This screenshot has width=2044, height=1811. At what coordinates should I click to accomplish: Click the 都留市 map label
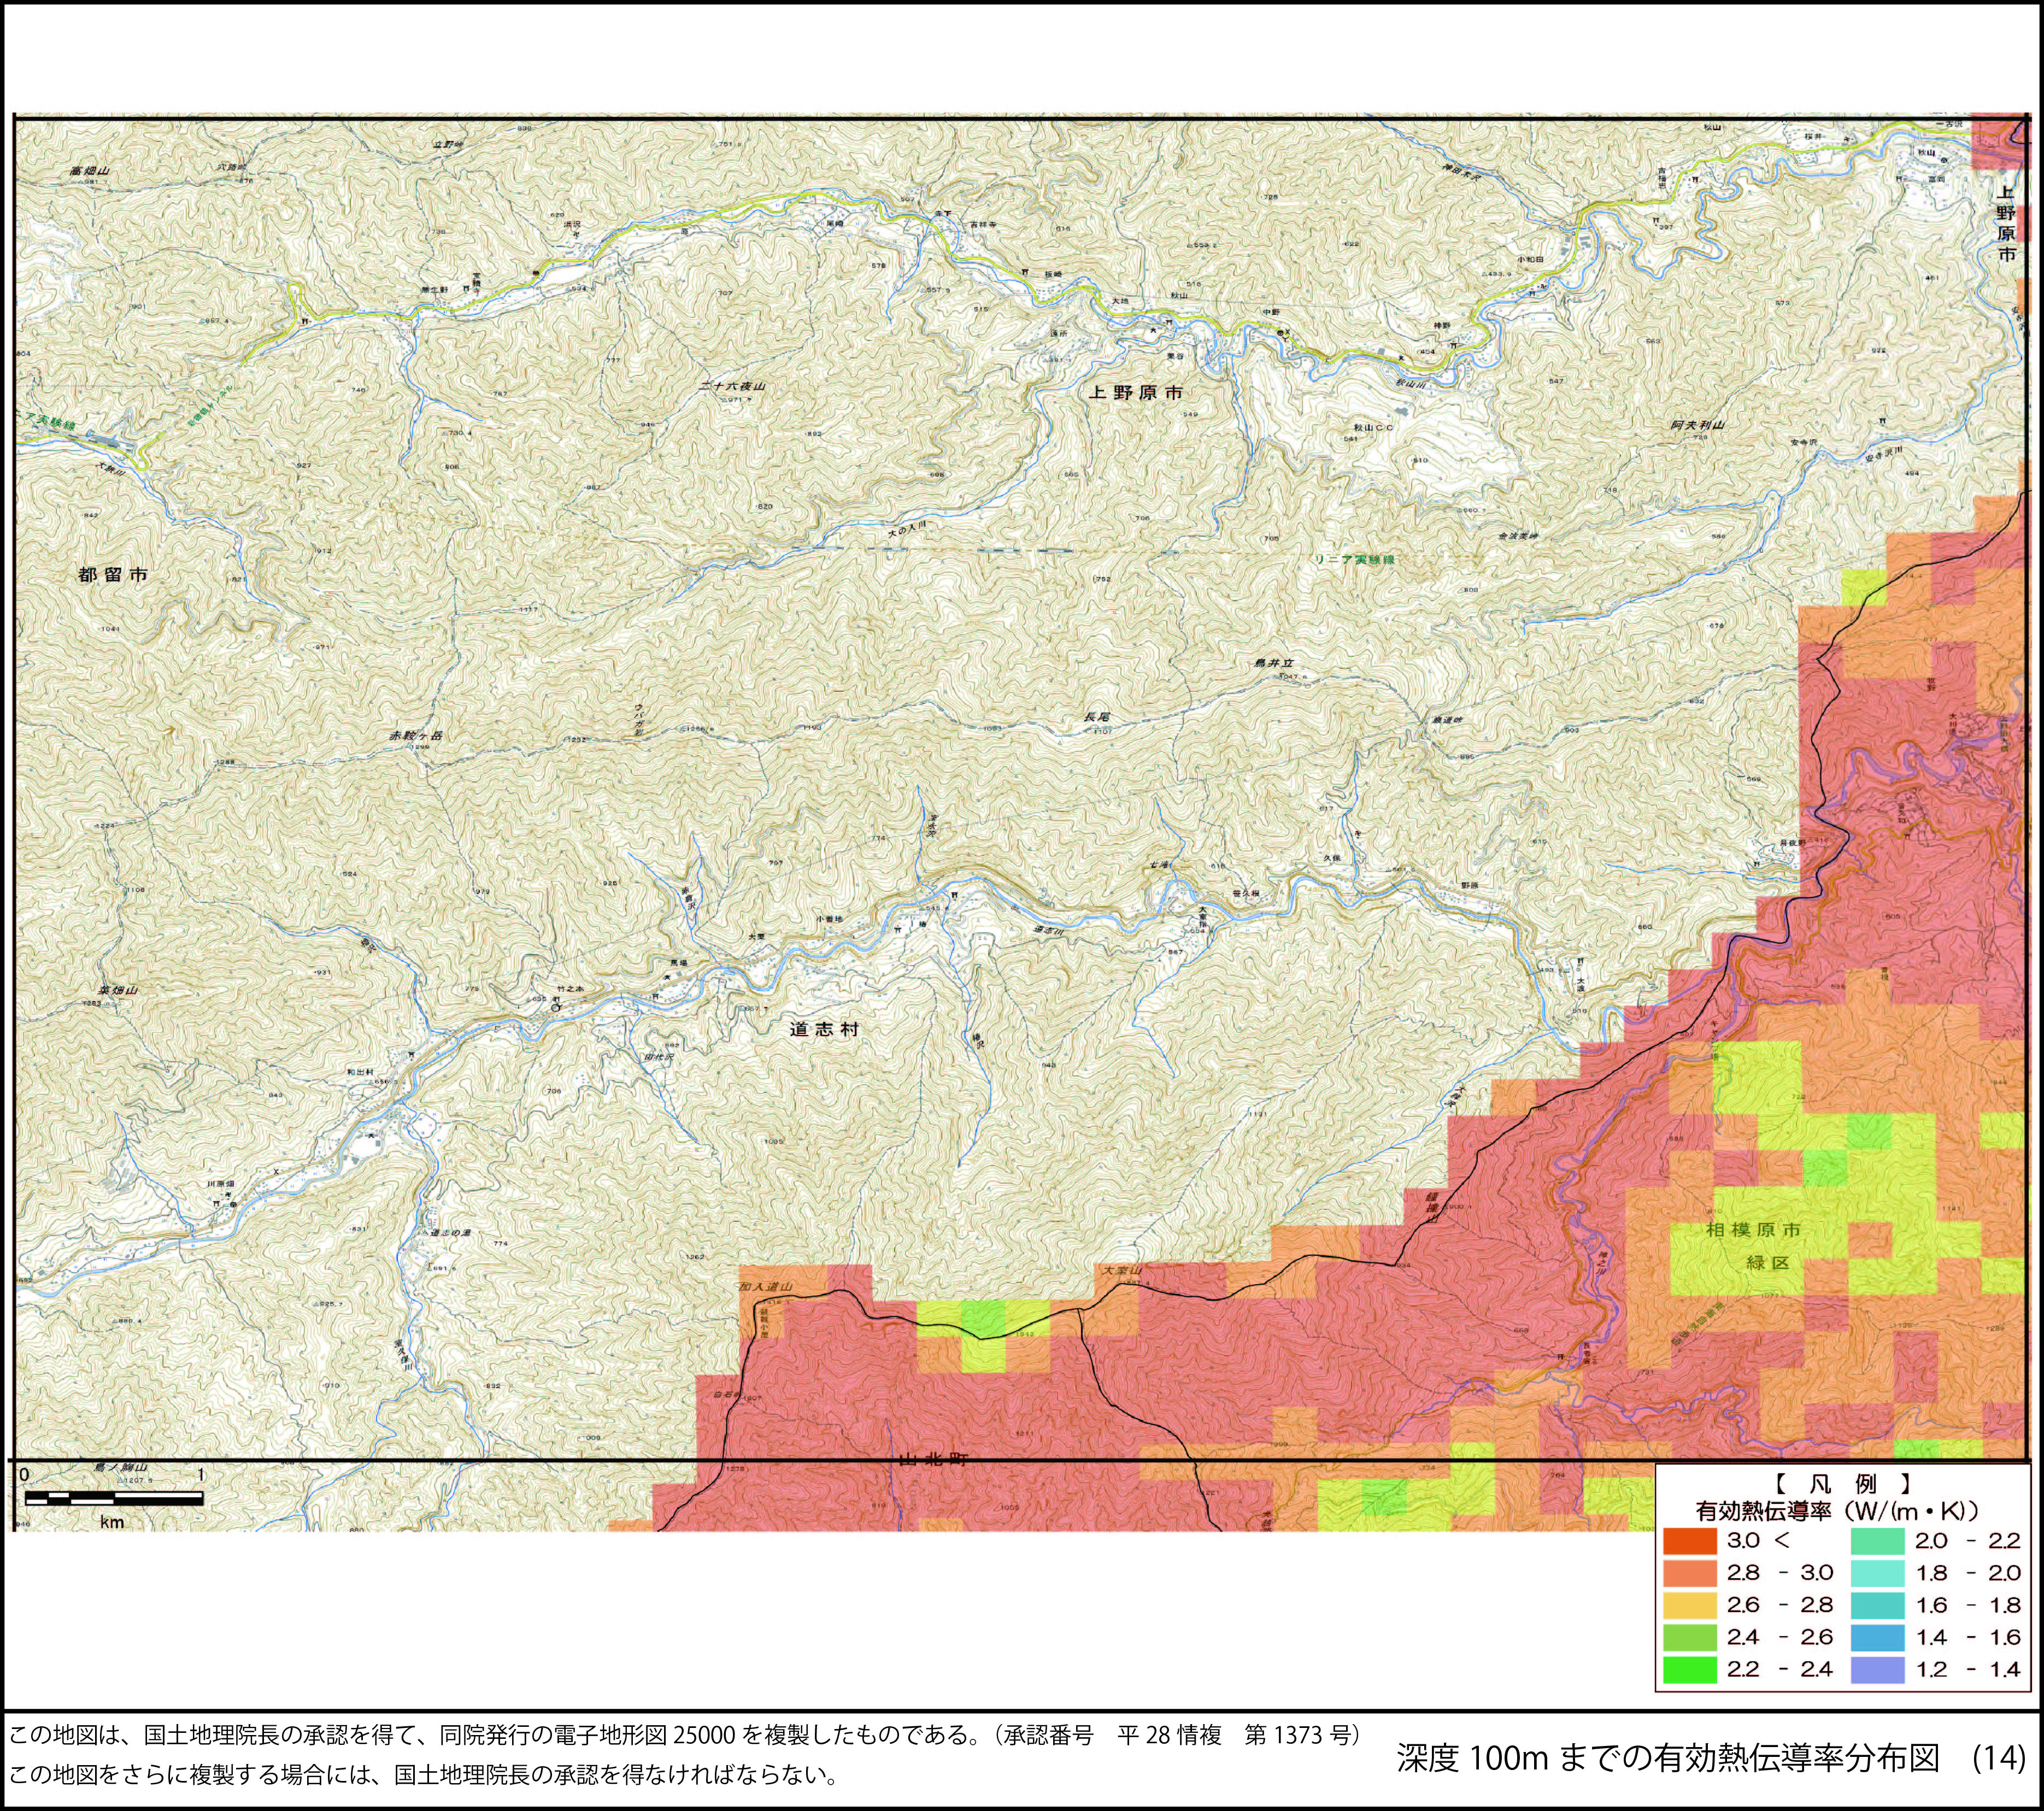113,575
